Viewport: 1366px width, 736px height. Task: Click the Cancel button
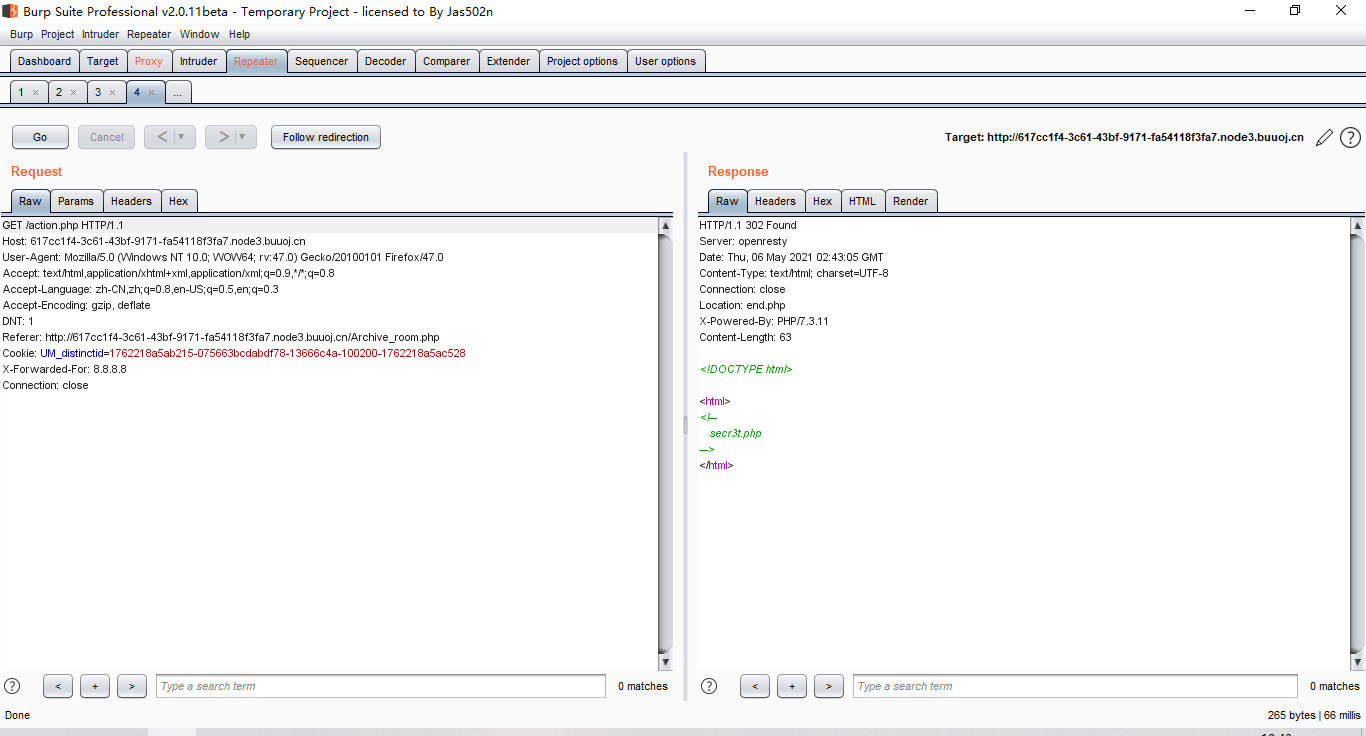(x=107, y=137)
